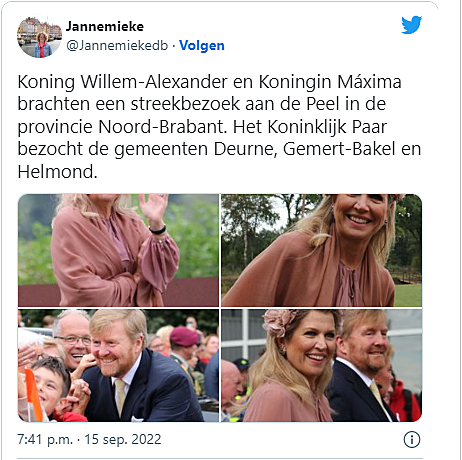Click the Jannemieke display name

coord(104,26)
